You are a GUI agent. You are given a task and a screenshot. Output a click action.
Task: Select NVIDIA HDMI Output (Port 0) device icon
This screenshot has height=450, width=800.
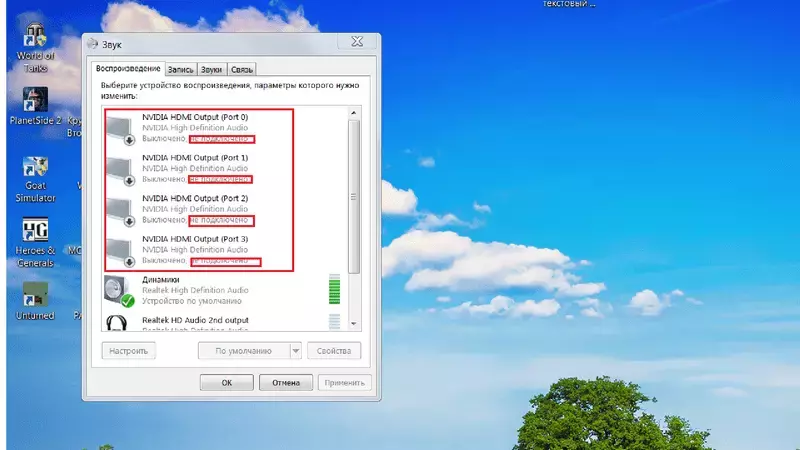(x=120, y=130)
